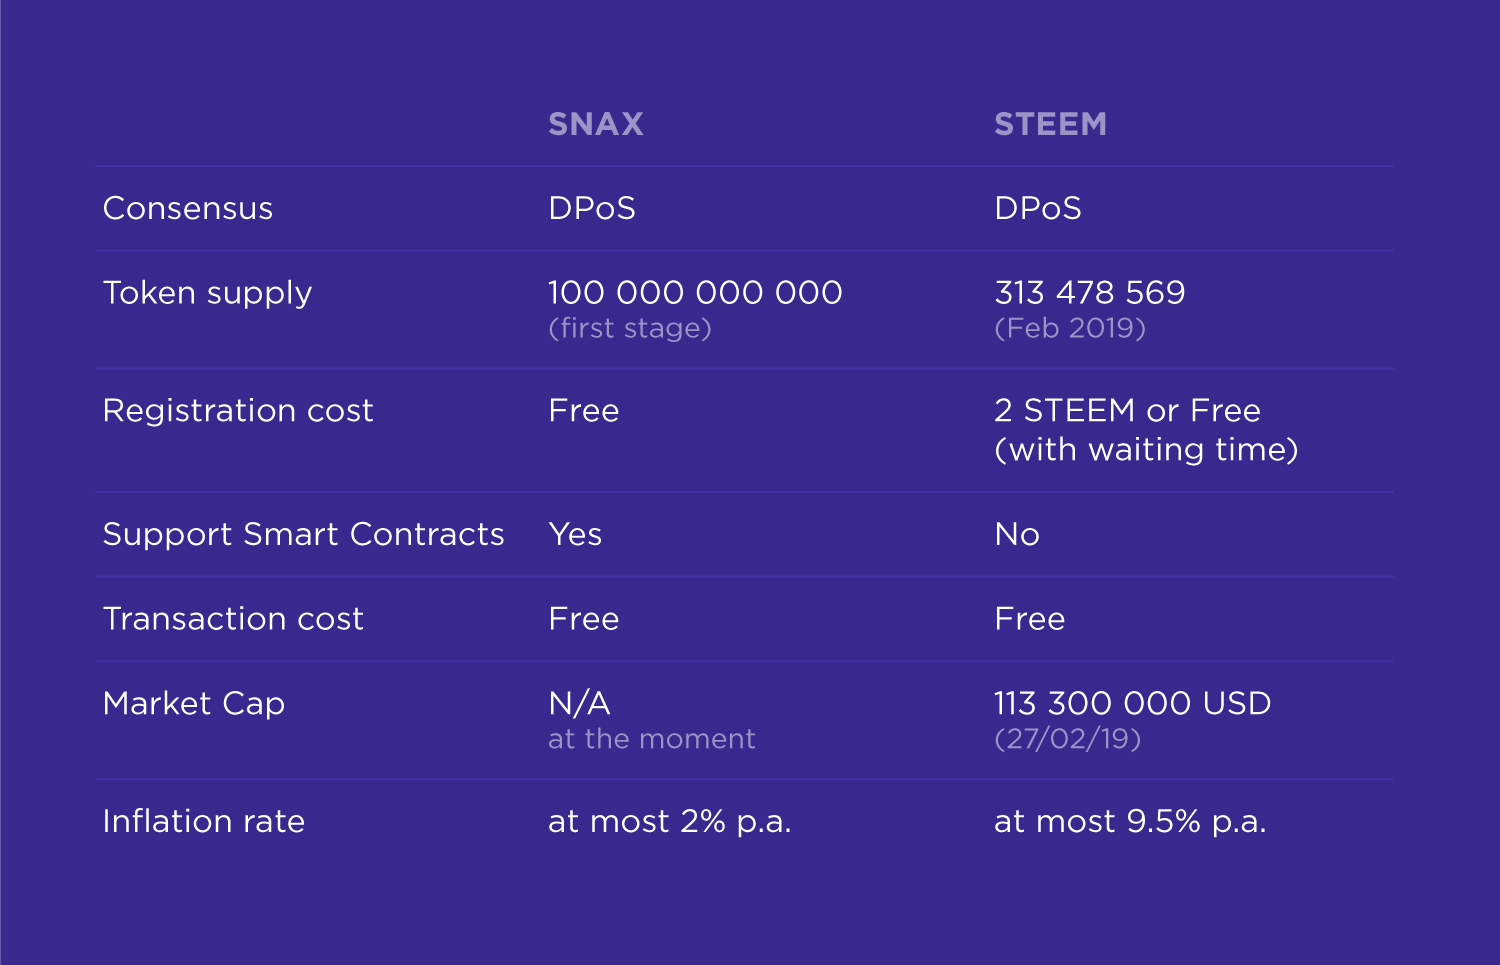
Task: Click the 313 478 569 supply value
Action: pos(1089,292)
